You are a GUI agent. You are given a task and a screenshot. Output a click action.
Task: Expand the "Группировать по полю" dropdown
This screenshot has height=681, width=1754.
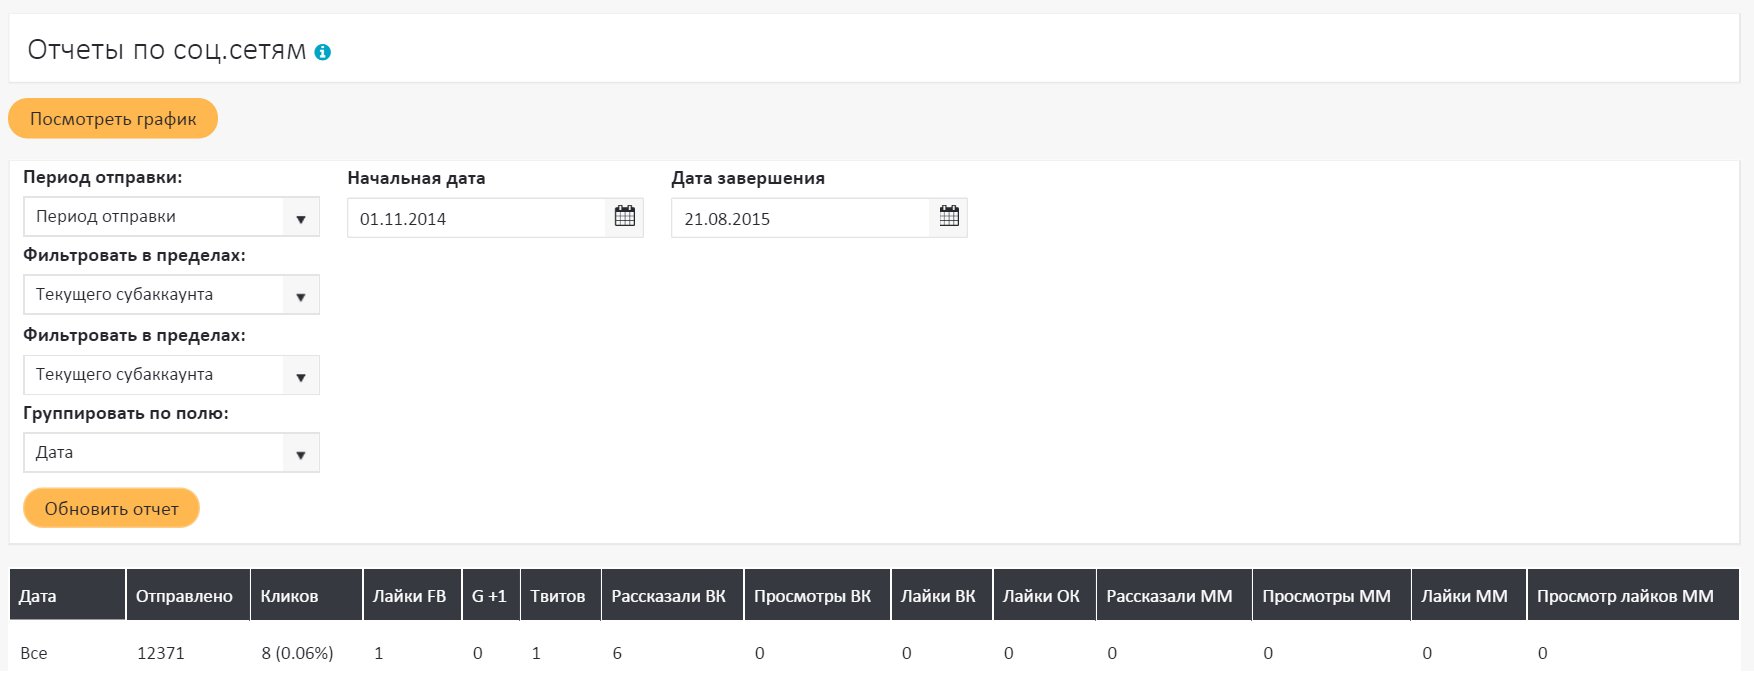tap(171, 453)
